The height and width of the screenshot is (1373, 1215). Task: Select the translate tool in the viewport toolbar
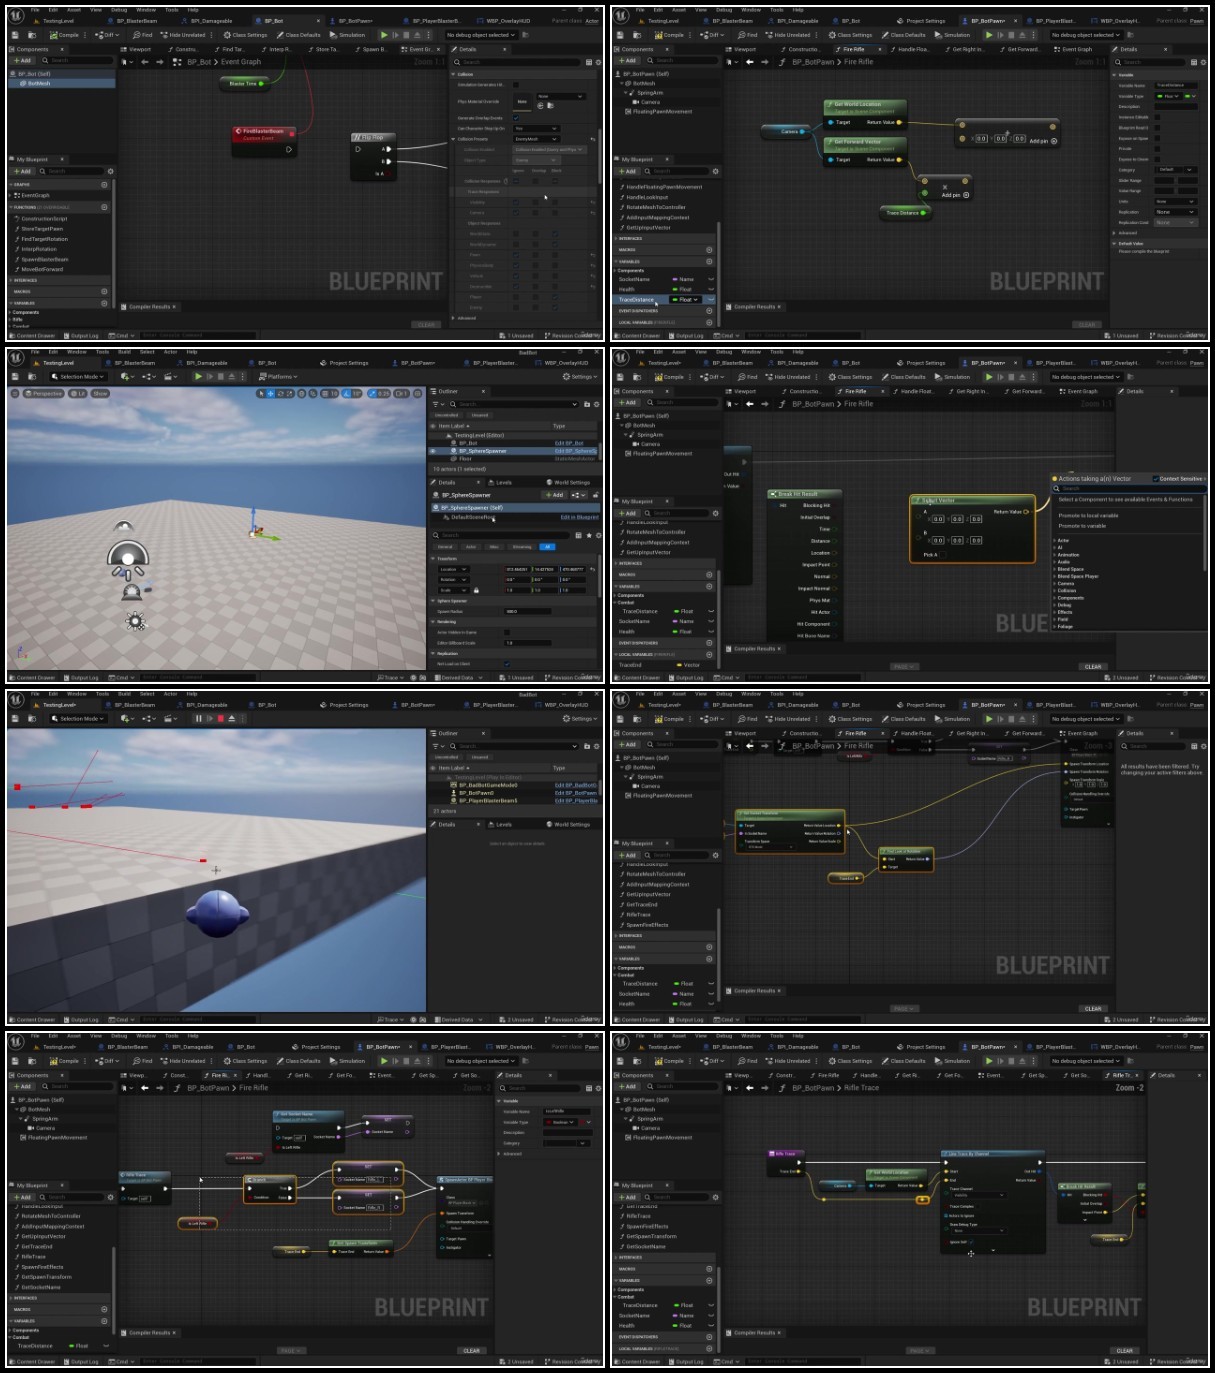click(272, 394)
